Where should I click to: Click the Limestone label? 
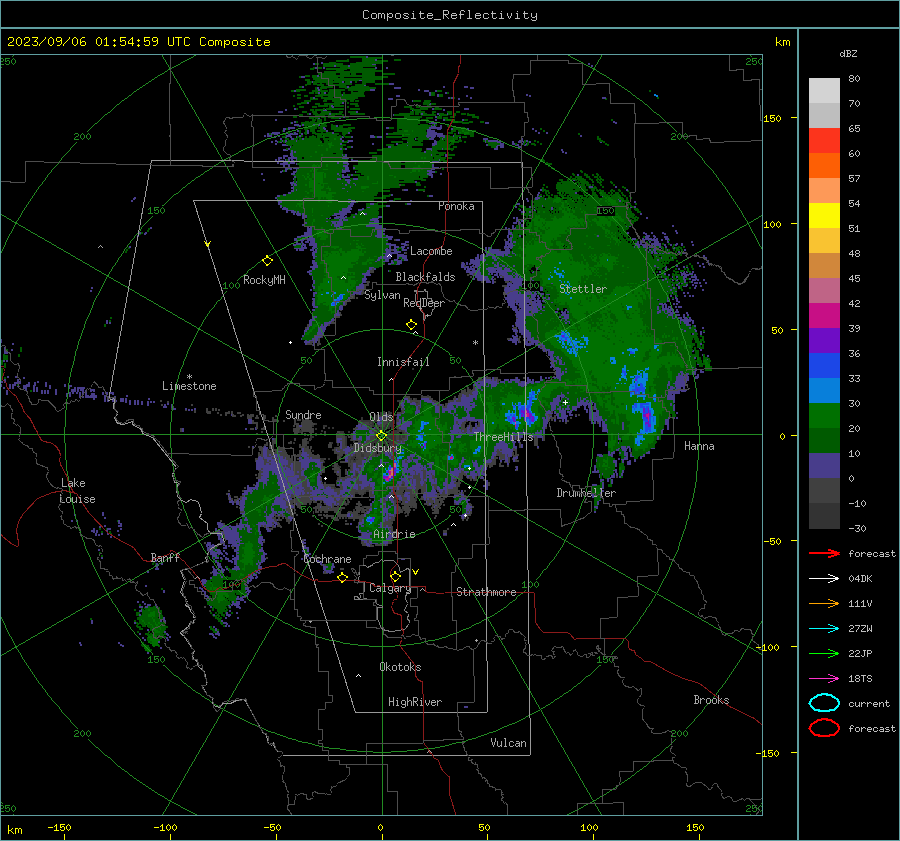[x=189, y=386]
